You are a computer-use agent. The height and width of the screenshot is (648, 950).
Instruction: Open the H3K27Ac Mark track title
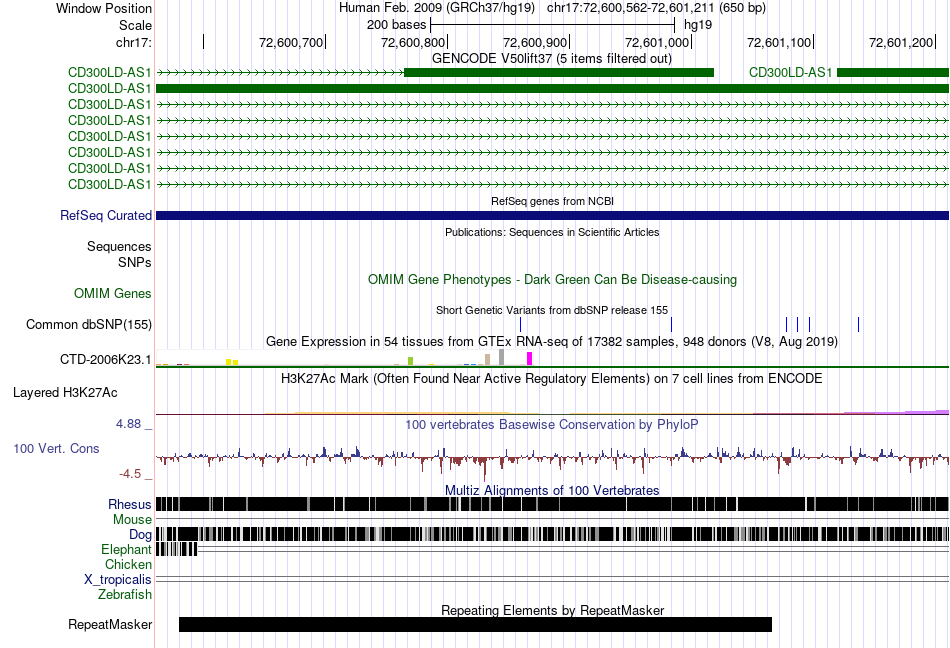[x=552, y=379]
